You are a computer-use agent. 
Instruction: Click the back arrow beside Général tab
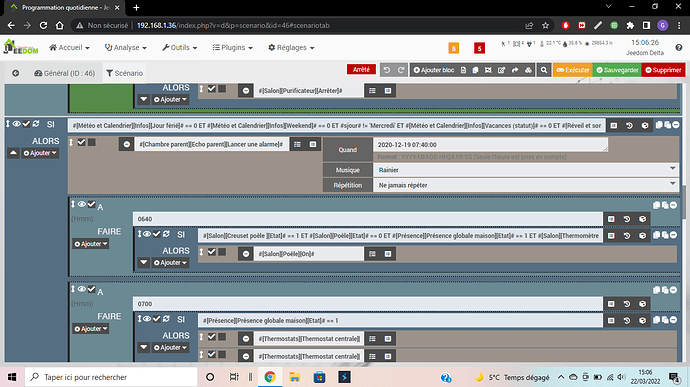(15, 73)
